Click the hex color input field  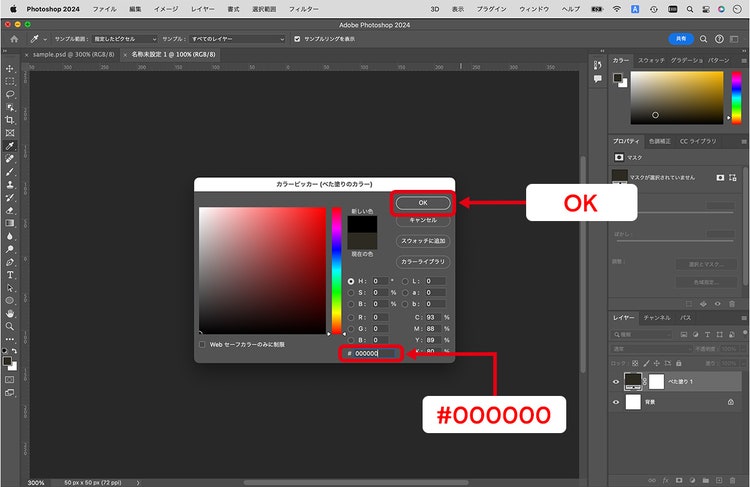coord(374,354)
